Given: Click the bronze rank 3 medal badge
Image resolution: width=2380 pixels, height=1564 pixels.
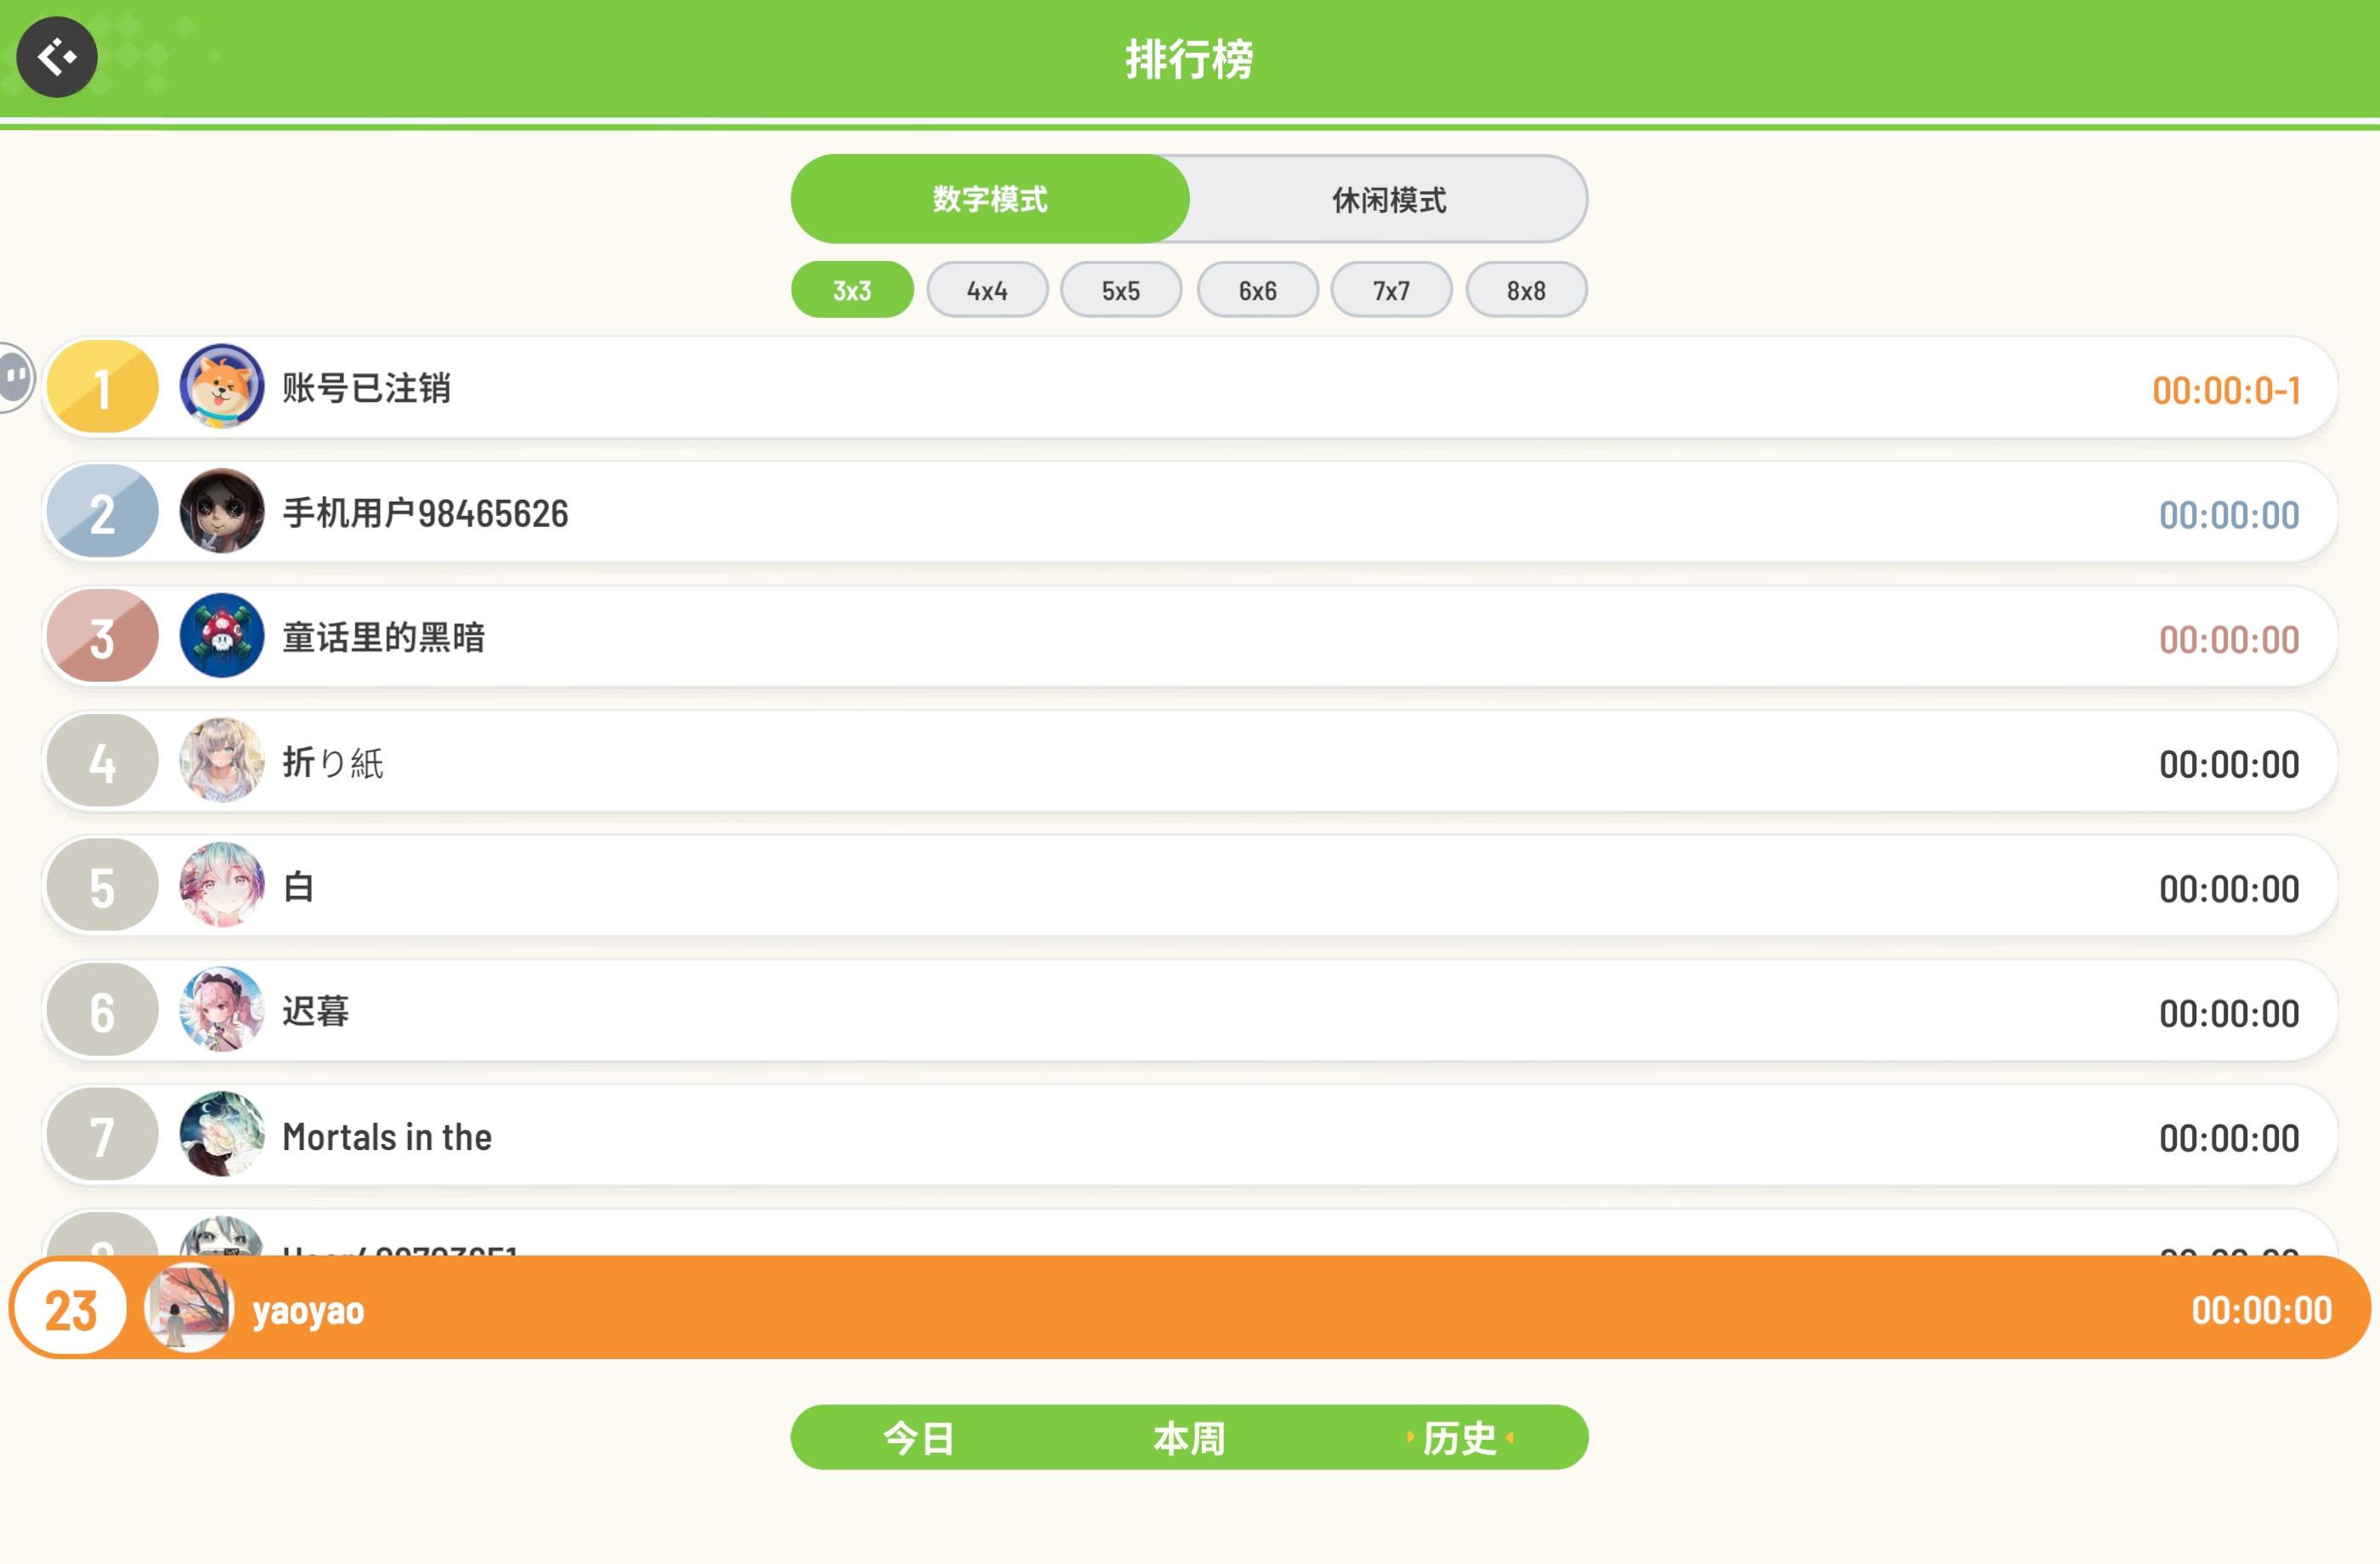Looking at the screenshot, I should [x=102, y=636].
